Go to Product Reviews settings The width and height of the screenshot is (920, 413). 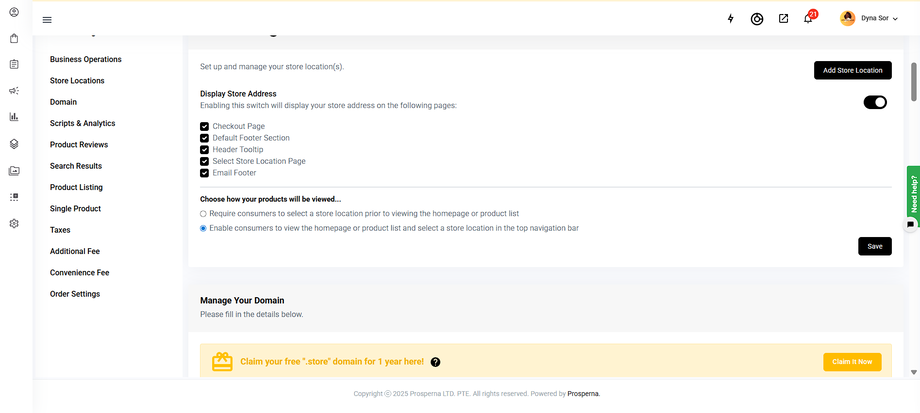[x=79, y=145]
